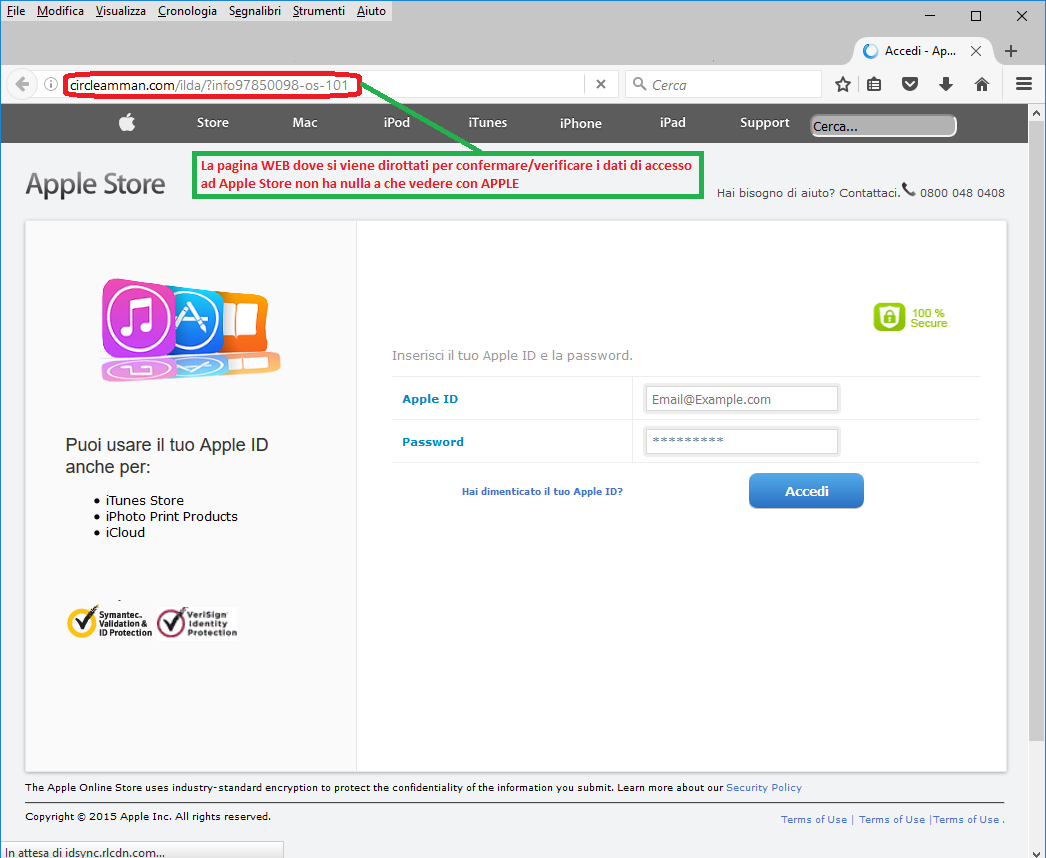Open the File menu
Screen dimensions: 1046x858
click(x=15, y=11)
